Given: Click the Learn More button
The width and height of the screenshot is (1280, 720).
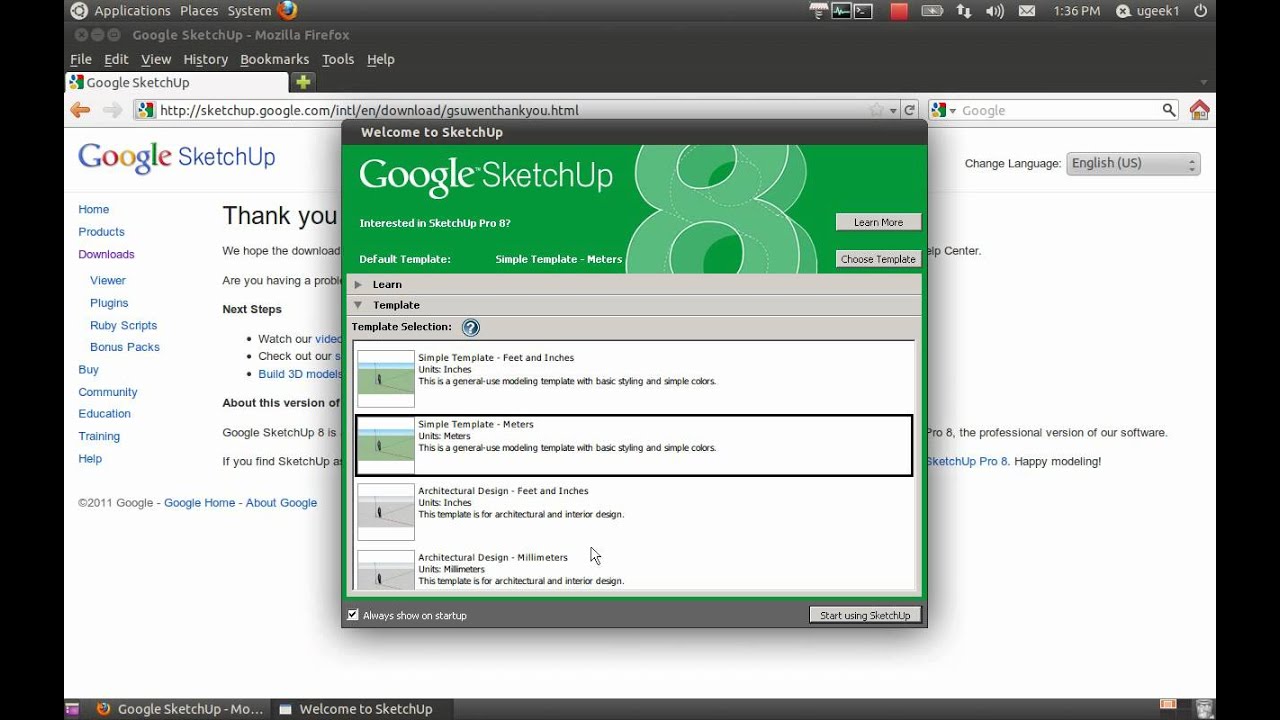Looking at the screenshot, I should coord(878,222).
